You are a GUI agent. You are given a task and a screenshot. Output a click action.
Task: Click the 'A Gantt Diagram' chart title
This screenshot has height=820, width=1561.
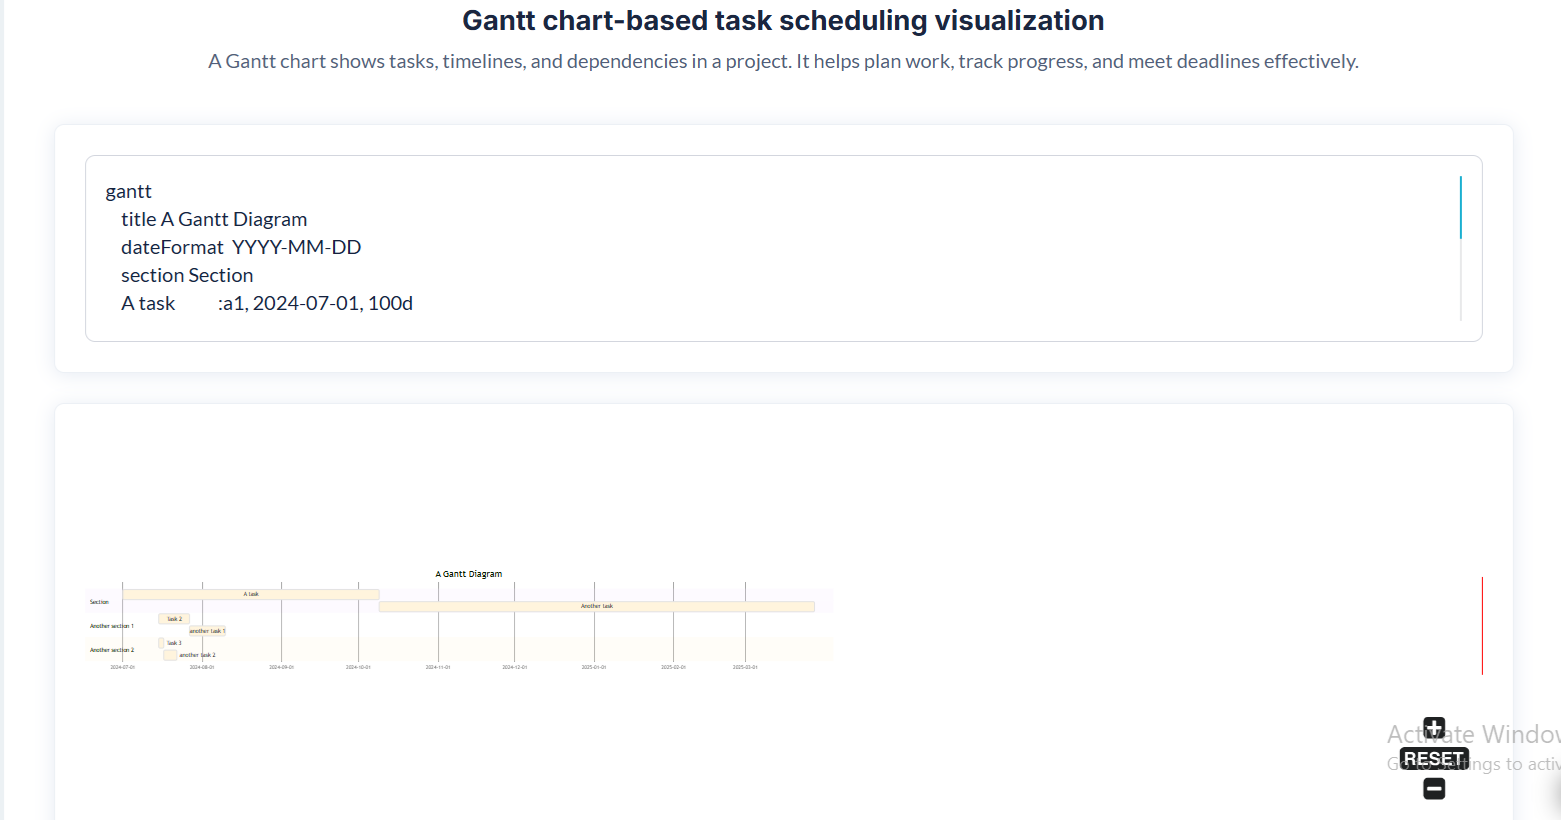coord(469,574)
